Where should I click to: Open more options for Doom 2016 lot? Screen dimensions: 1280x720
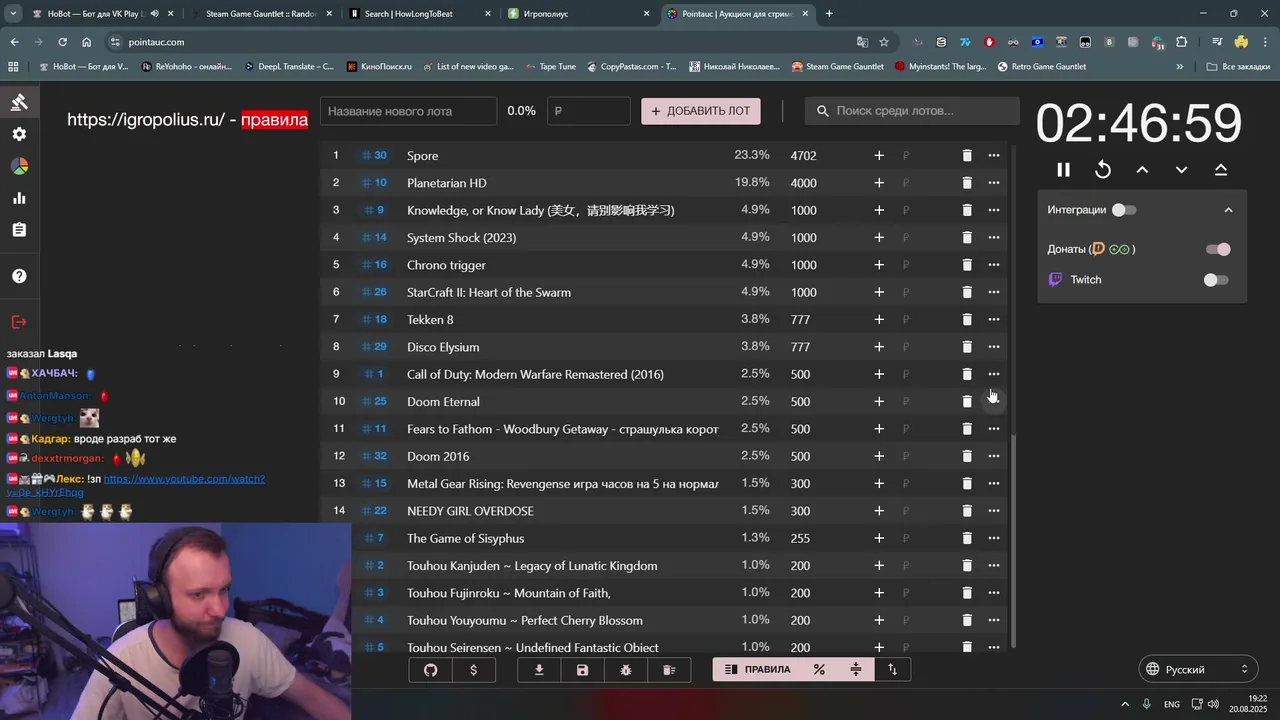[994, 456]
